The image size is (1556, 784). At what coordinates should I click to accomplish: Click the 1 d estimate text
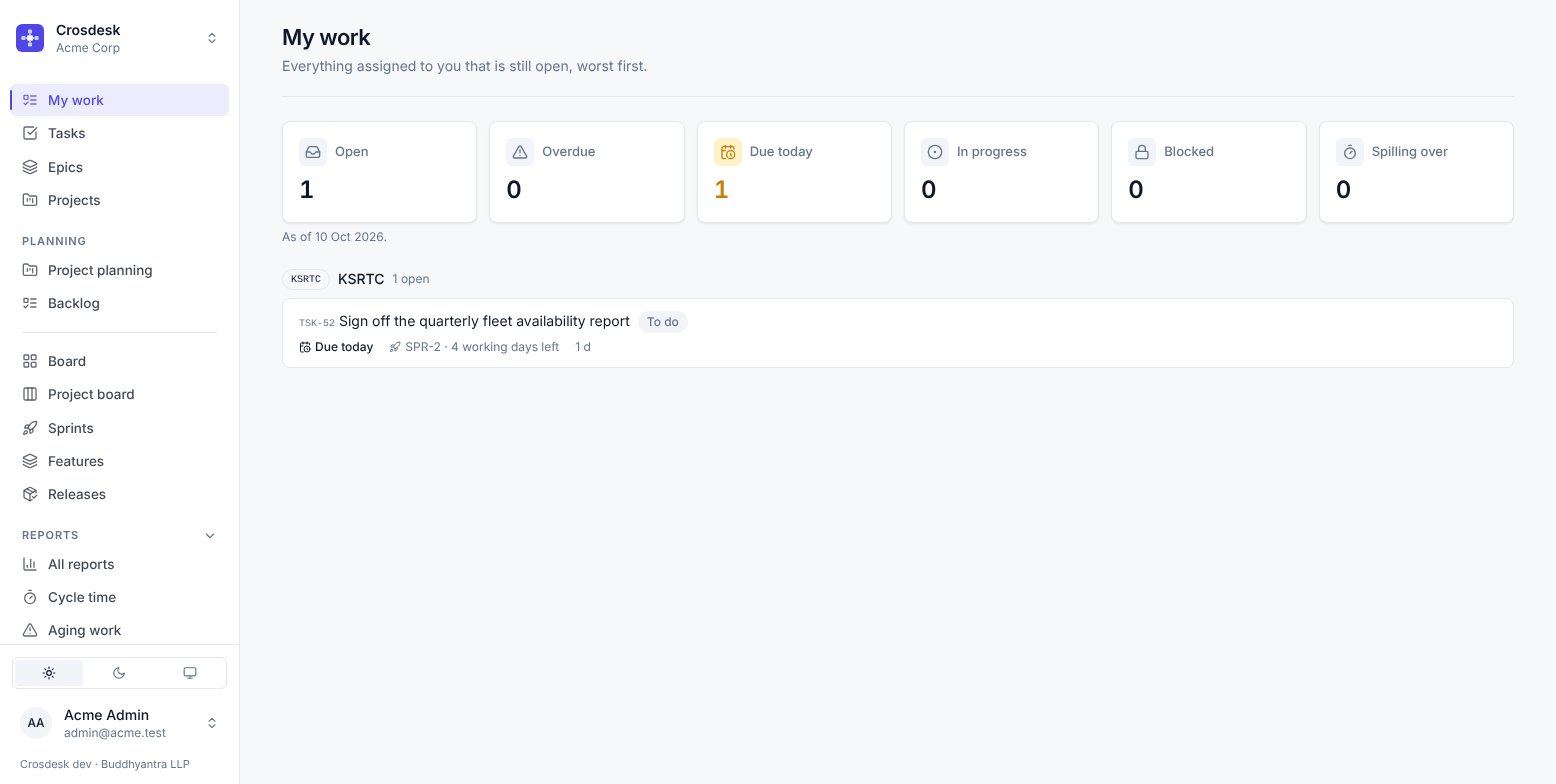coord(583,347)
